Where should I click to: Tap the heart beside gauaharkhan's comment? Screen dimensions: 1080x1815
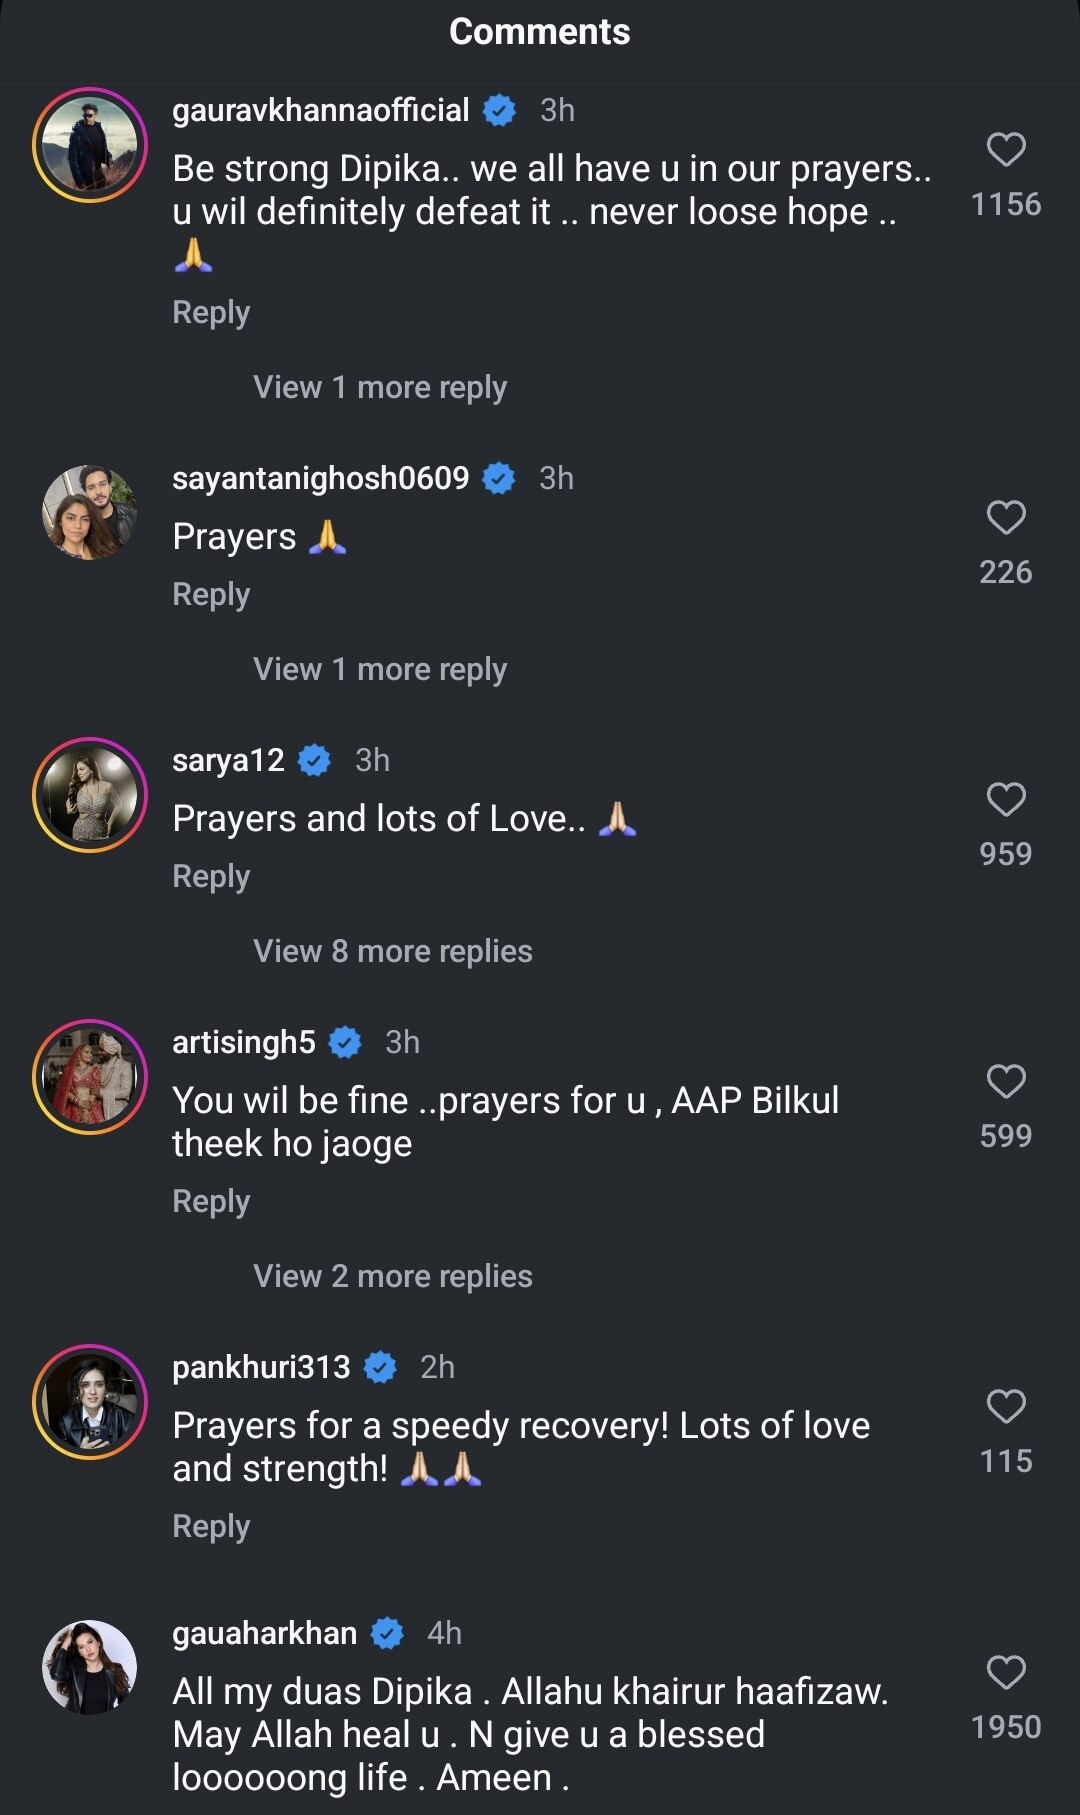click(x=1006, y=1673)
